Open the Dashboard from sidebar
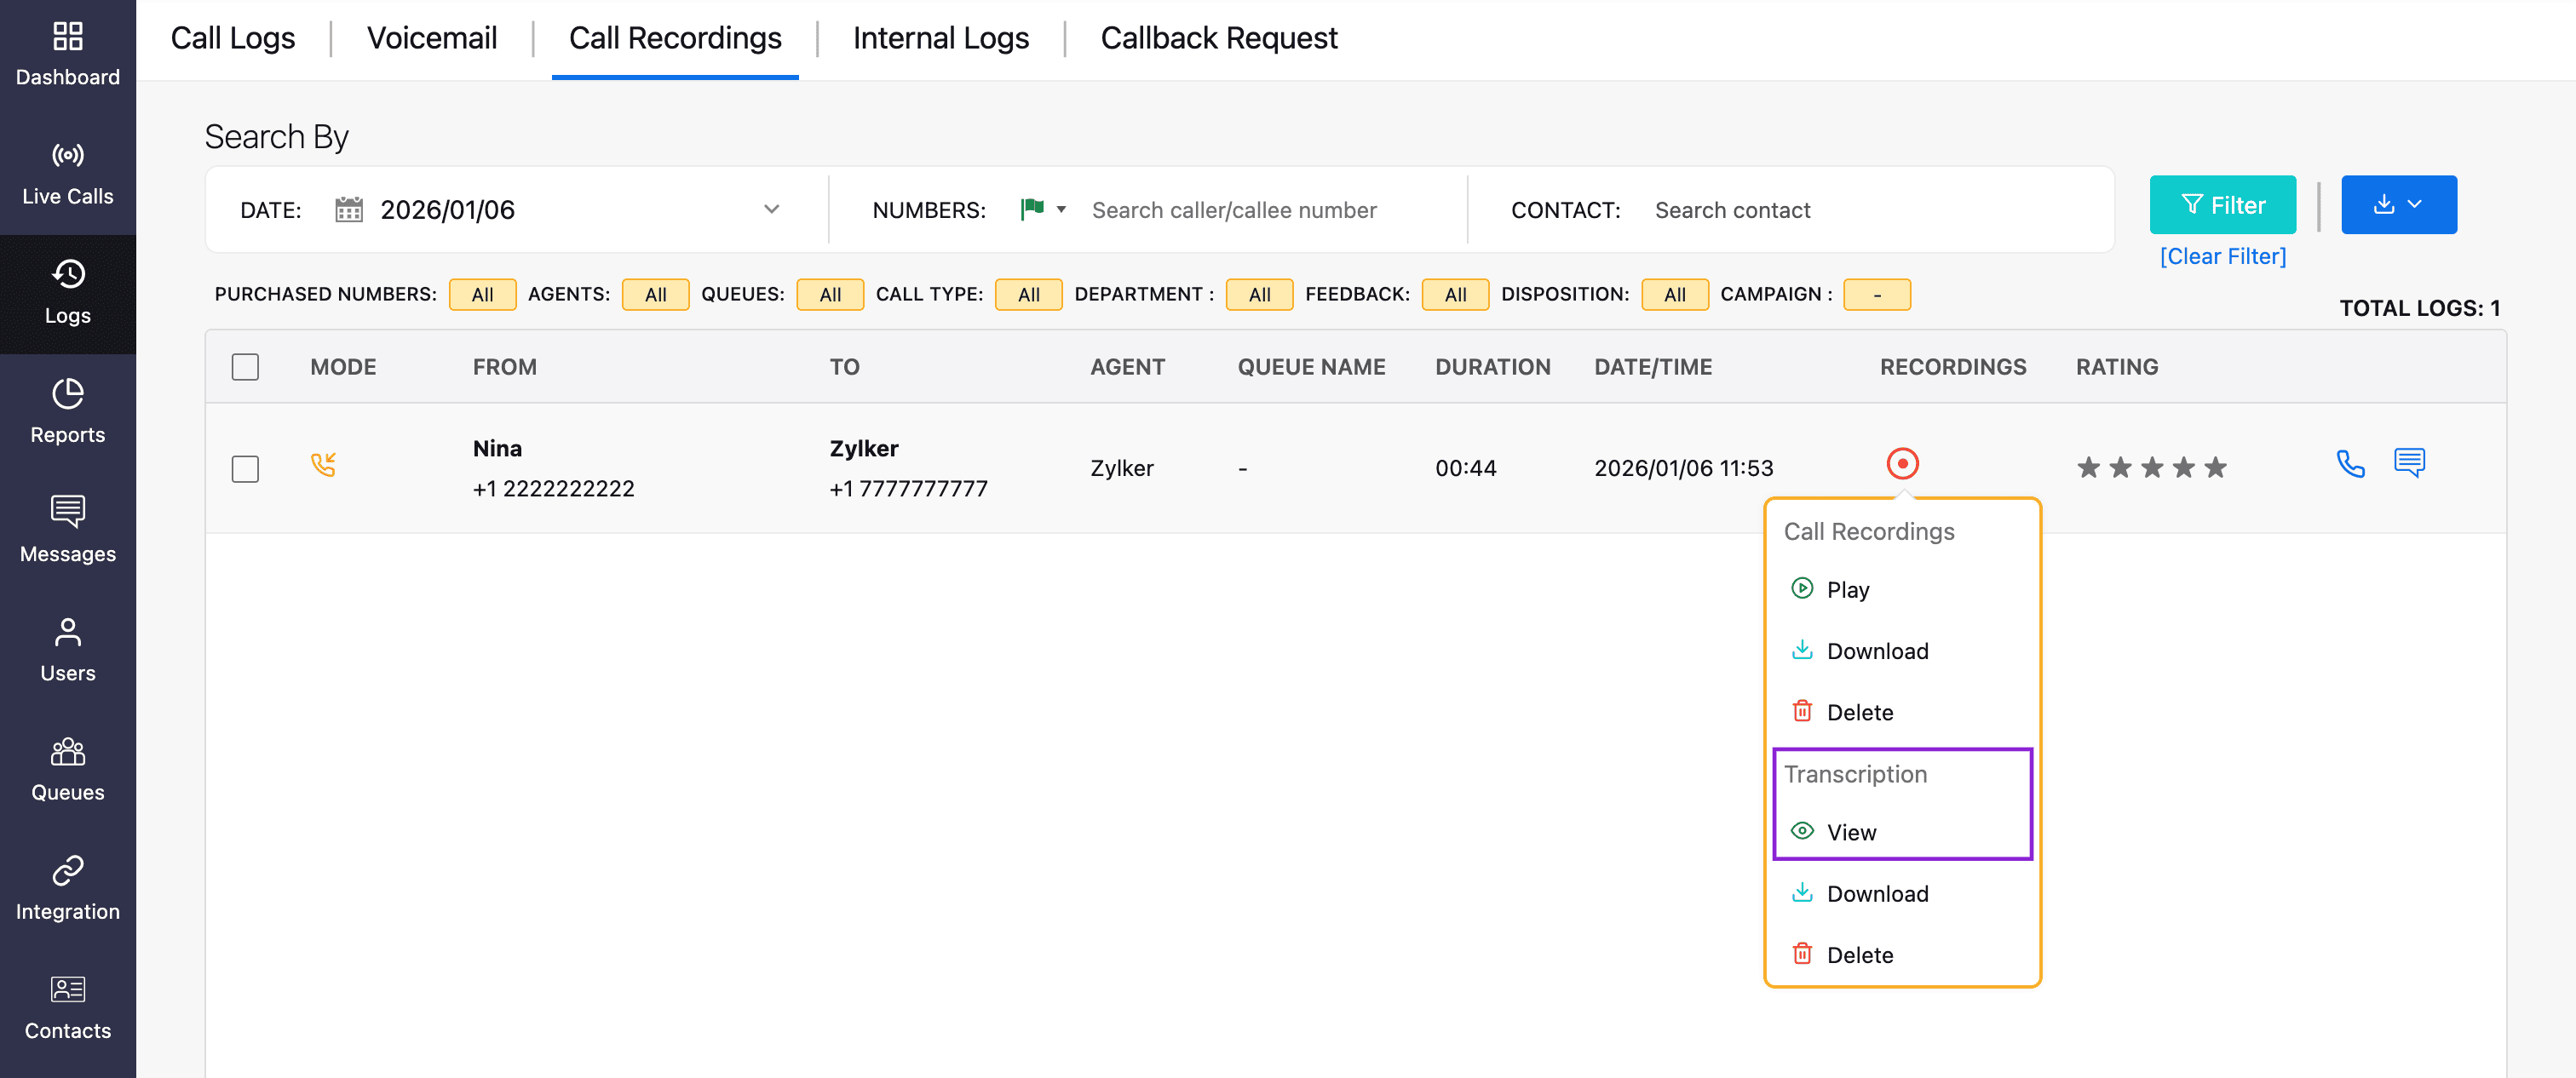Viewport: 2576px width, 1078px height. 67,54
